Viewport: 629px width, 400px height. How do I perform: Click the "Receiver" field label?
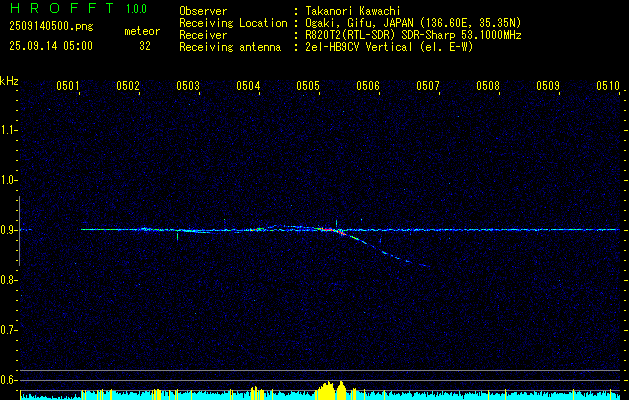[203, 35]
